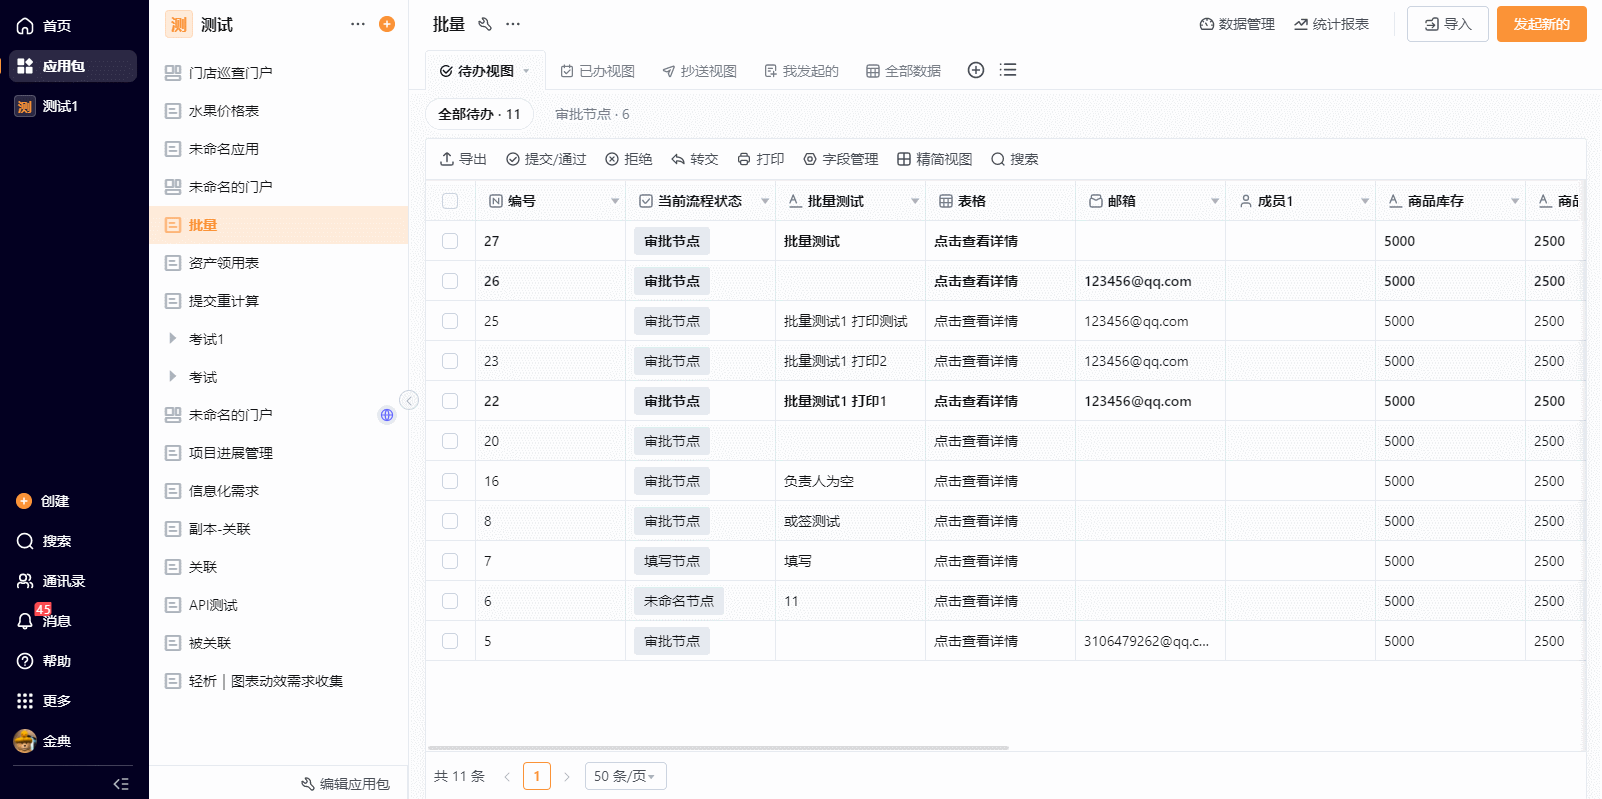The height and width of the screenshot is (799, 1602).
Task: Open 字段管理 field management
Action: point(841,159)
